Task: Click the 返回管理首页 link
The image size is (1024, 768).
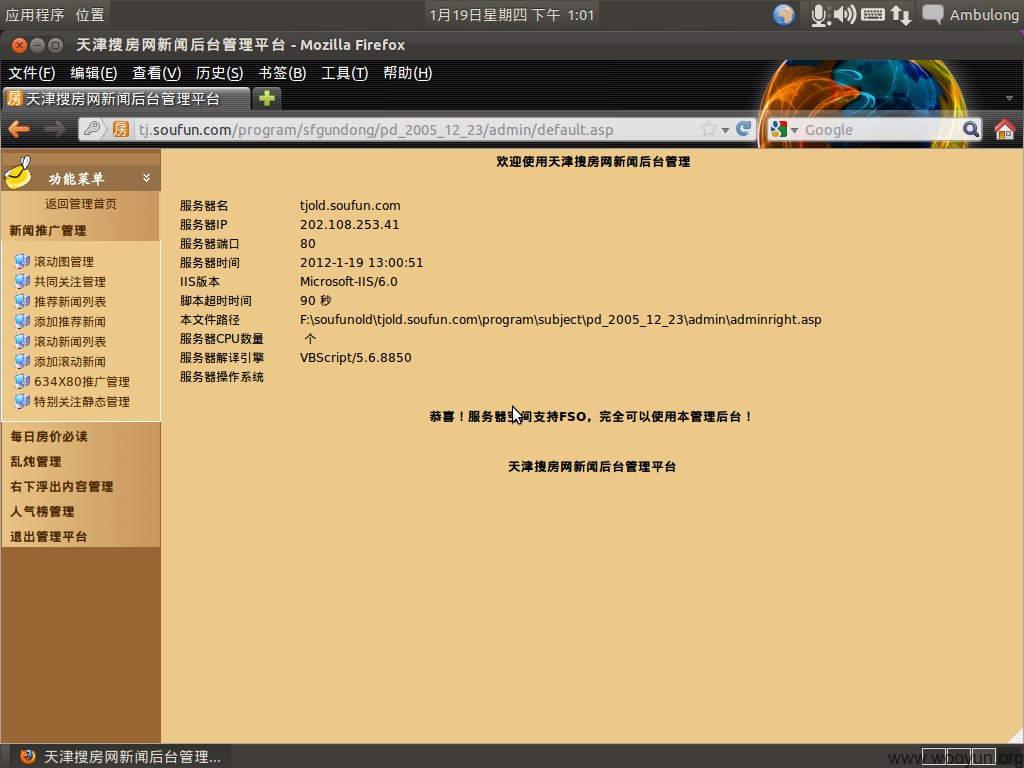Action: click(x=80, y=204)
